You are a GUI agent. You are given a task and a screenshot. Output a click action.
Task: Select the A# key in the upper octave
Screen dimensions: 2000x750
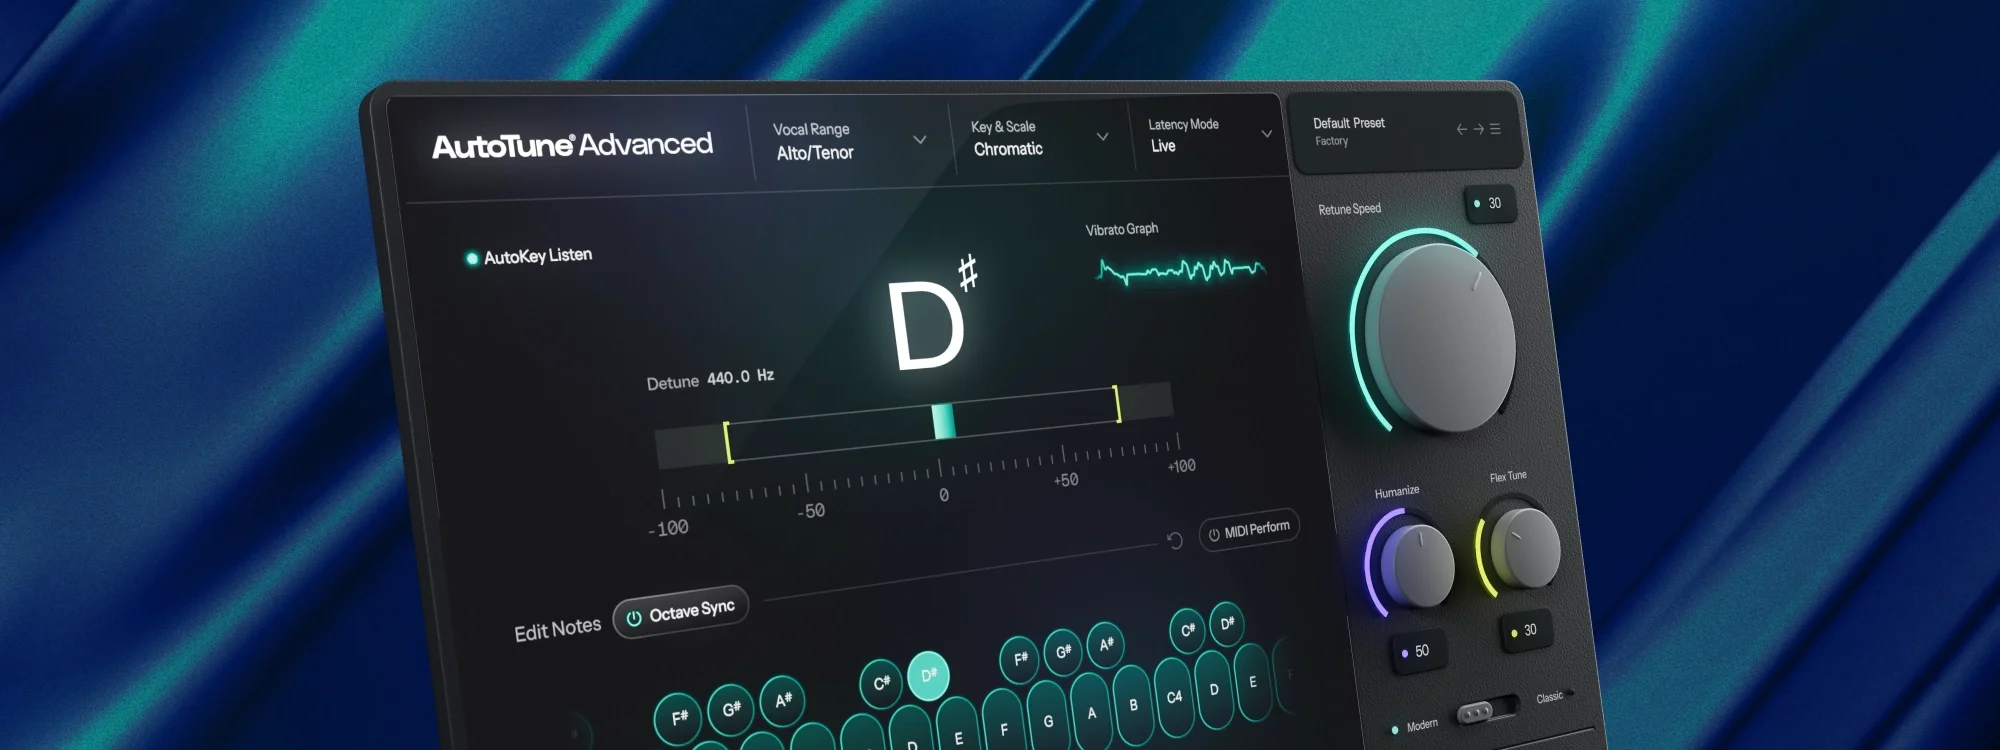pos(1106,645)
